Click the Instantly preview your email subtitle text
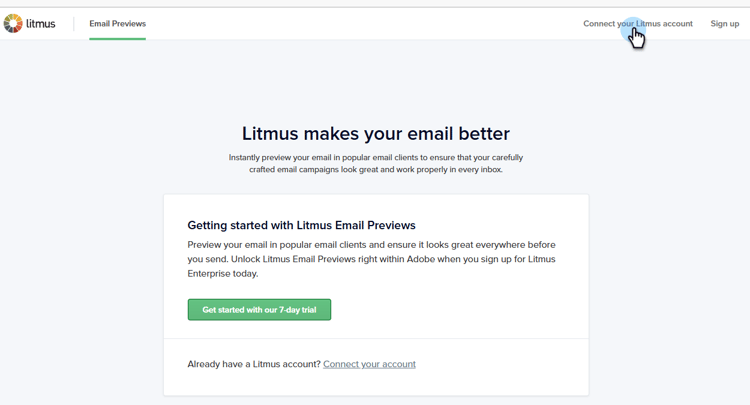Viewport: 750px width, 405px height. 375,164
